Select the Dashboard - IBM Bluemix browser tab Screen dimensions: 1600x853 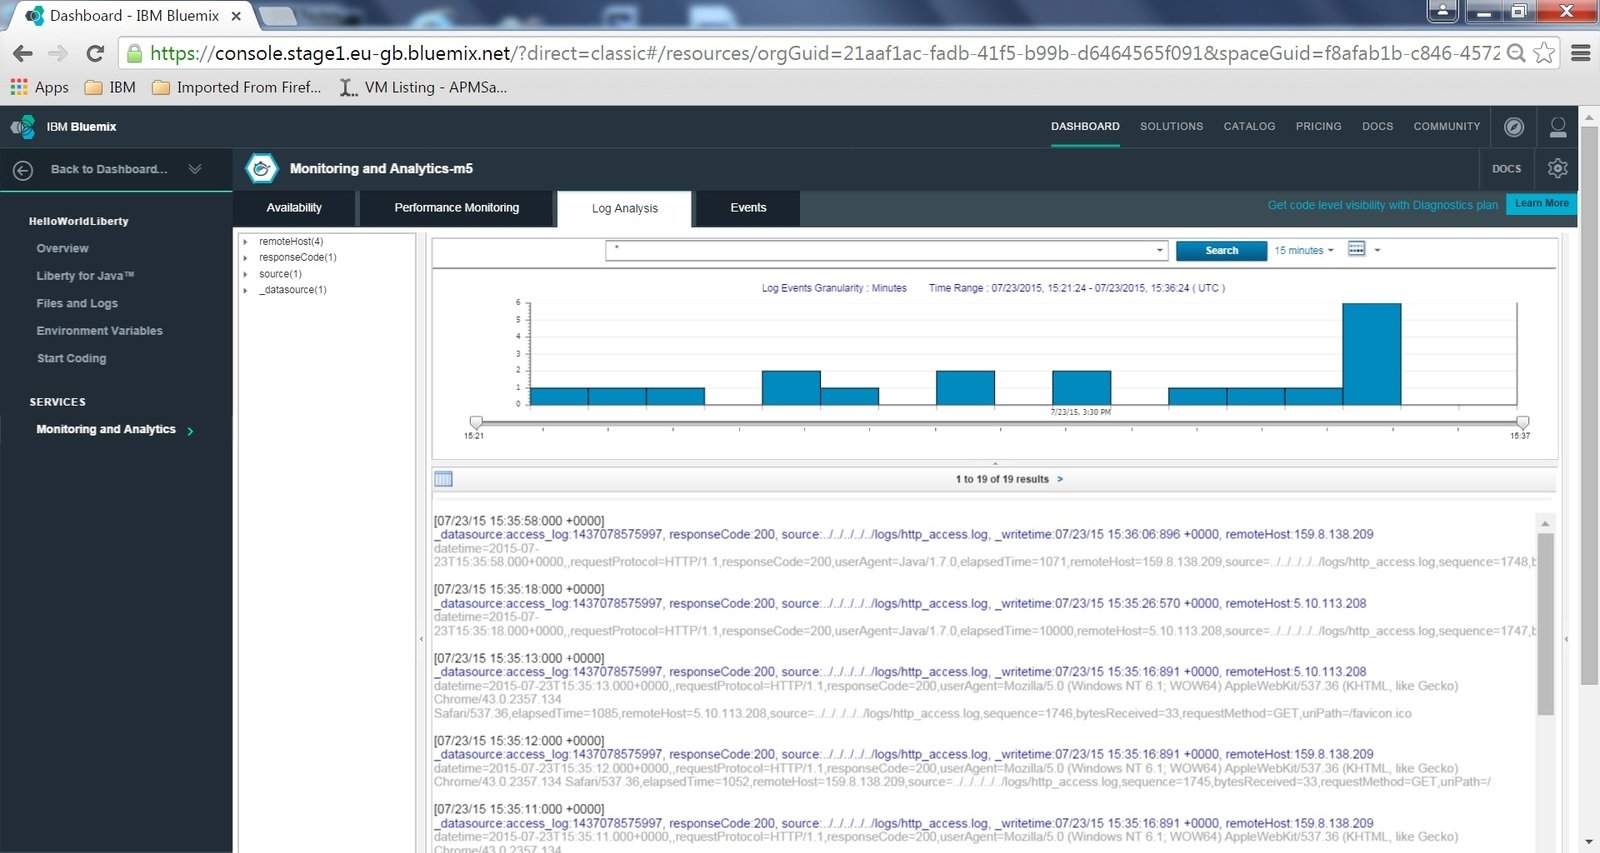click(134, 16)
